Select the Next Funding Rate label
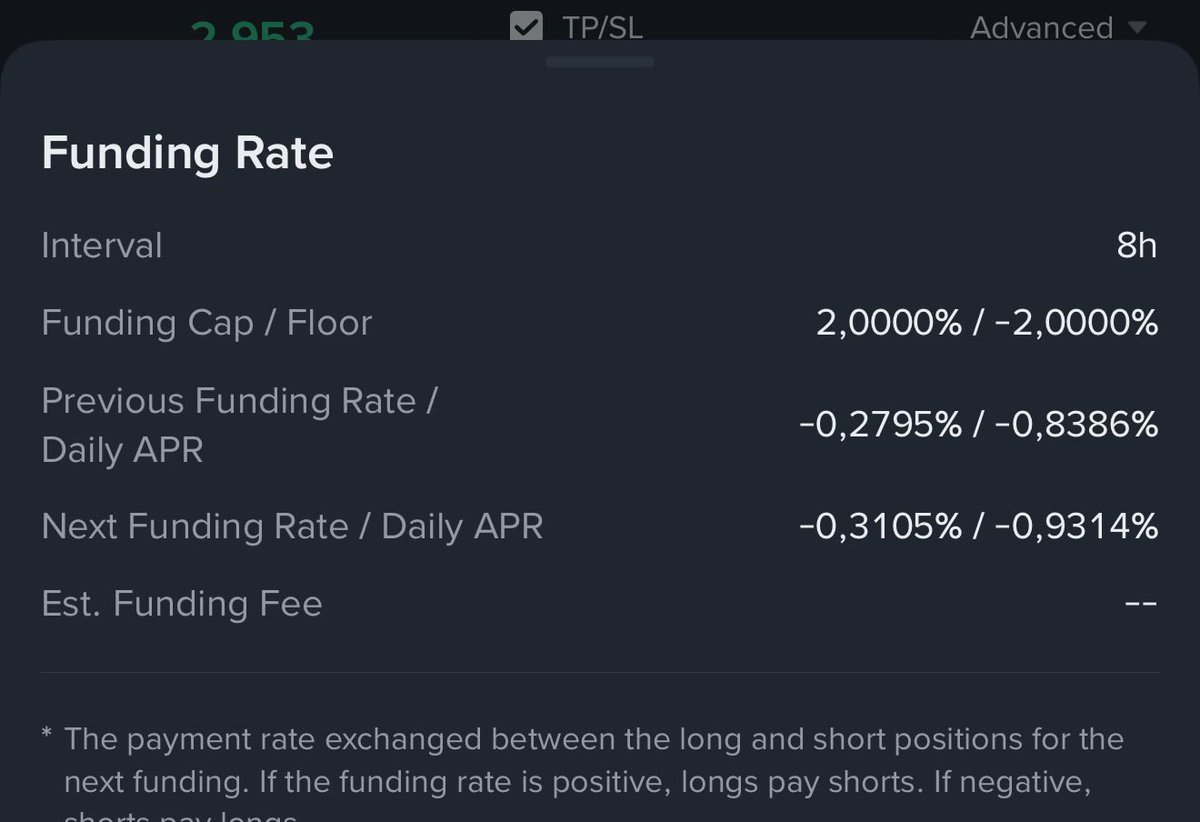Screen dimensions: 1200x822 coord(292,527)
